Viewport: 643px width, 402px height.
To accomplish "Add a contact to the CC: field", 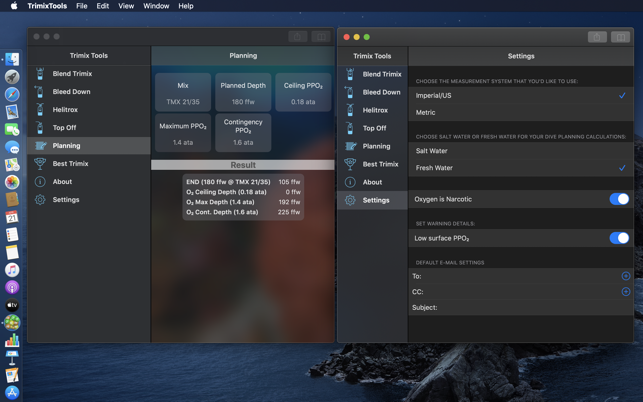I will [625, 292].
